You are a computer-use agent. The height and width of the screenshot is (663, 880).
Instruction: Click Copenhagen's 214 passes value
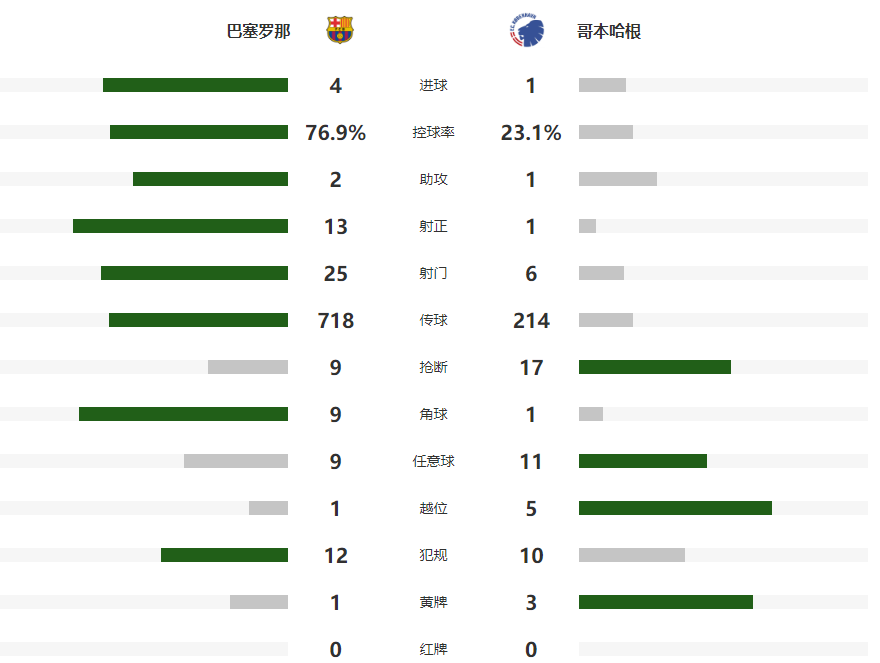pos(531,321)
